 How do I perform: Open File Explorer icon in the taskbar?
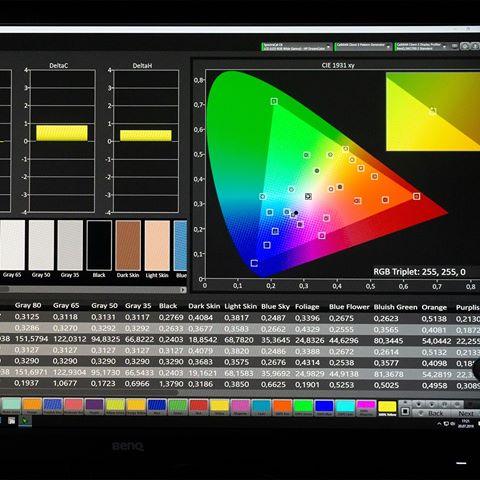click(x=11, y=420)
